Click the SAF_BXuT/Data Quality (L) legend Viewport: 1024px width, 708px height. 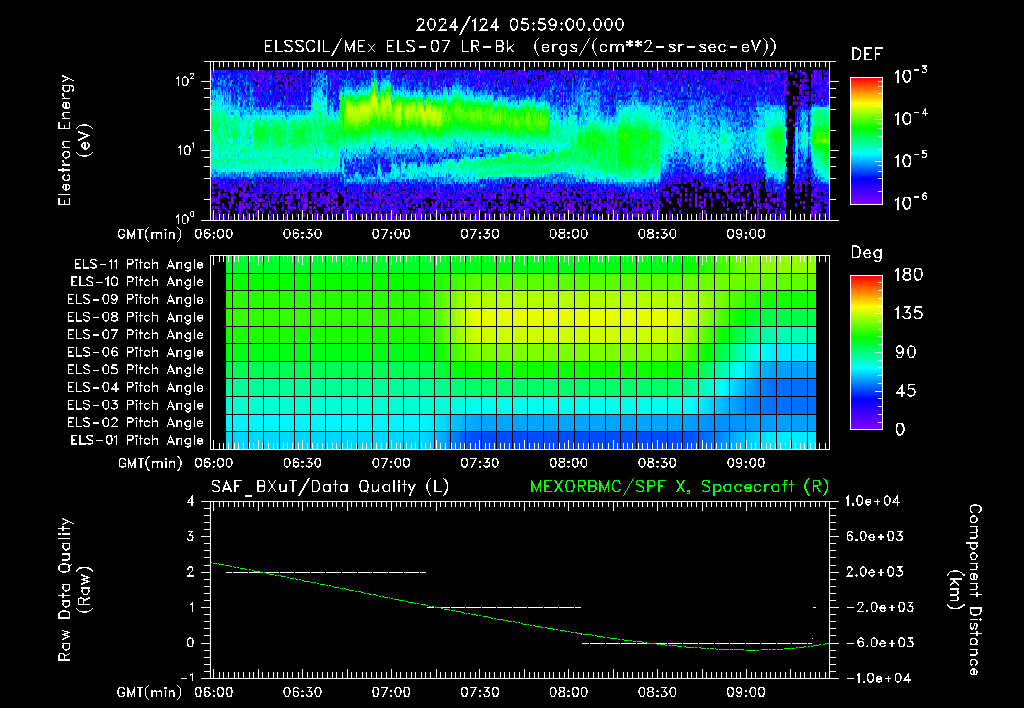[330, 487]
